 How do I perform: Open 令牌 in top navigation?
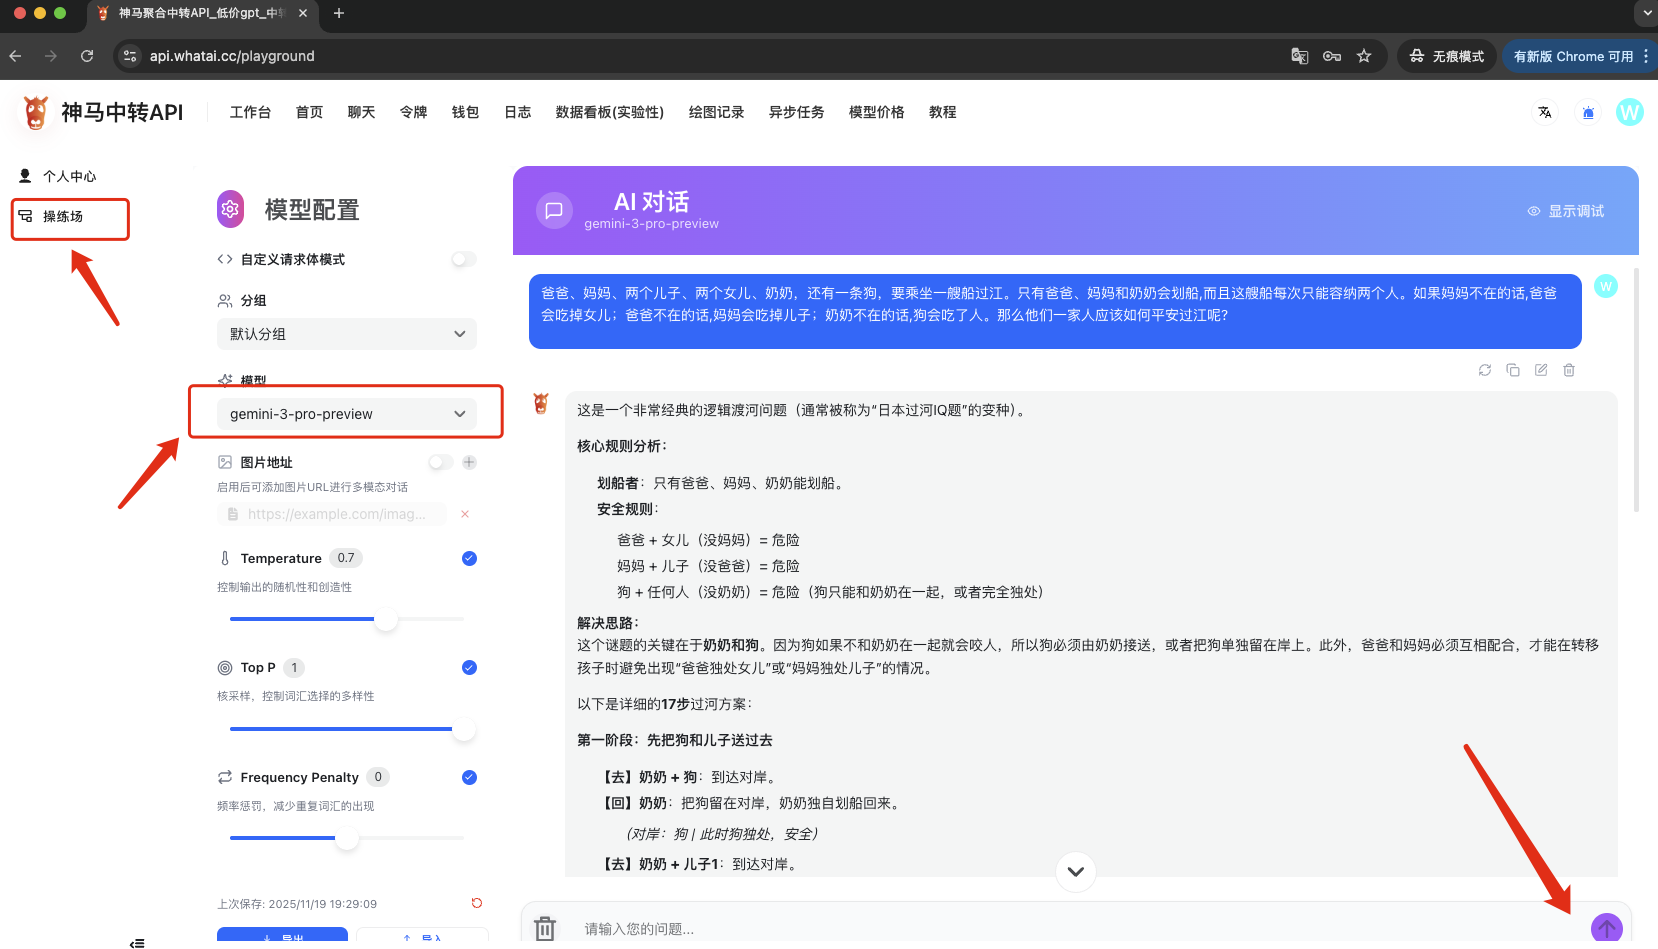pos(413,112)
